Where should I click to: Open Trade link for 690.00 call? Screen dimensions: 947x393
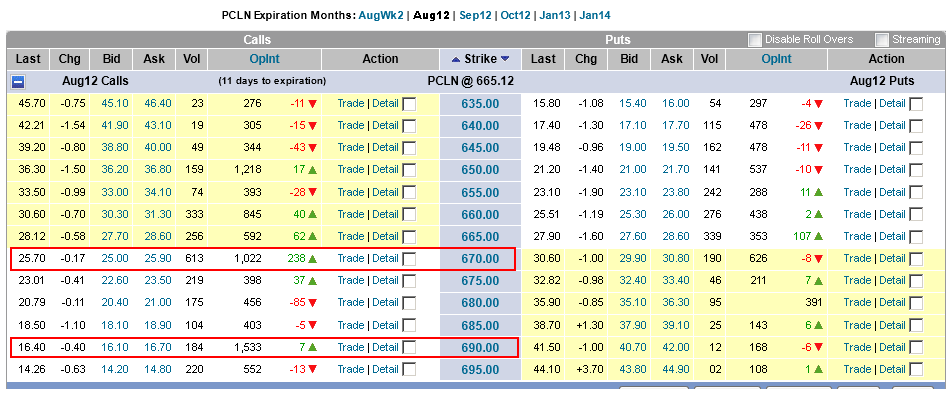pyautogui.click(x=351, y=347)
